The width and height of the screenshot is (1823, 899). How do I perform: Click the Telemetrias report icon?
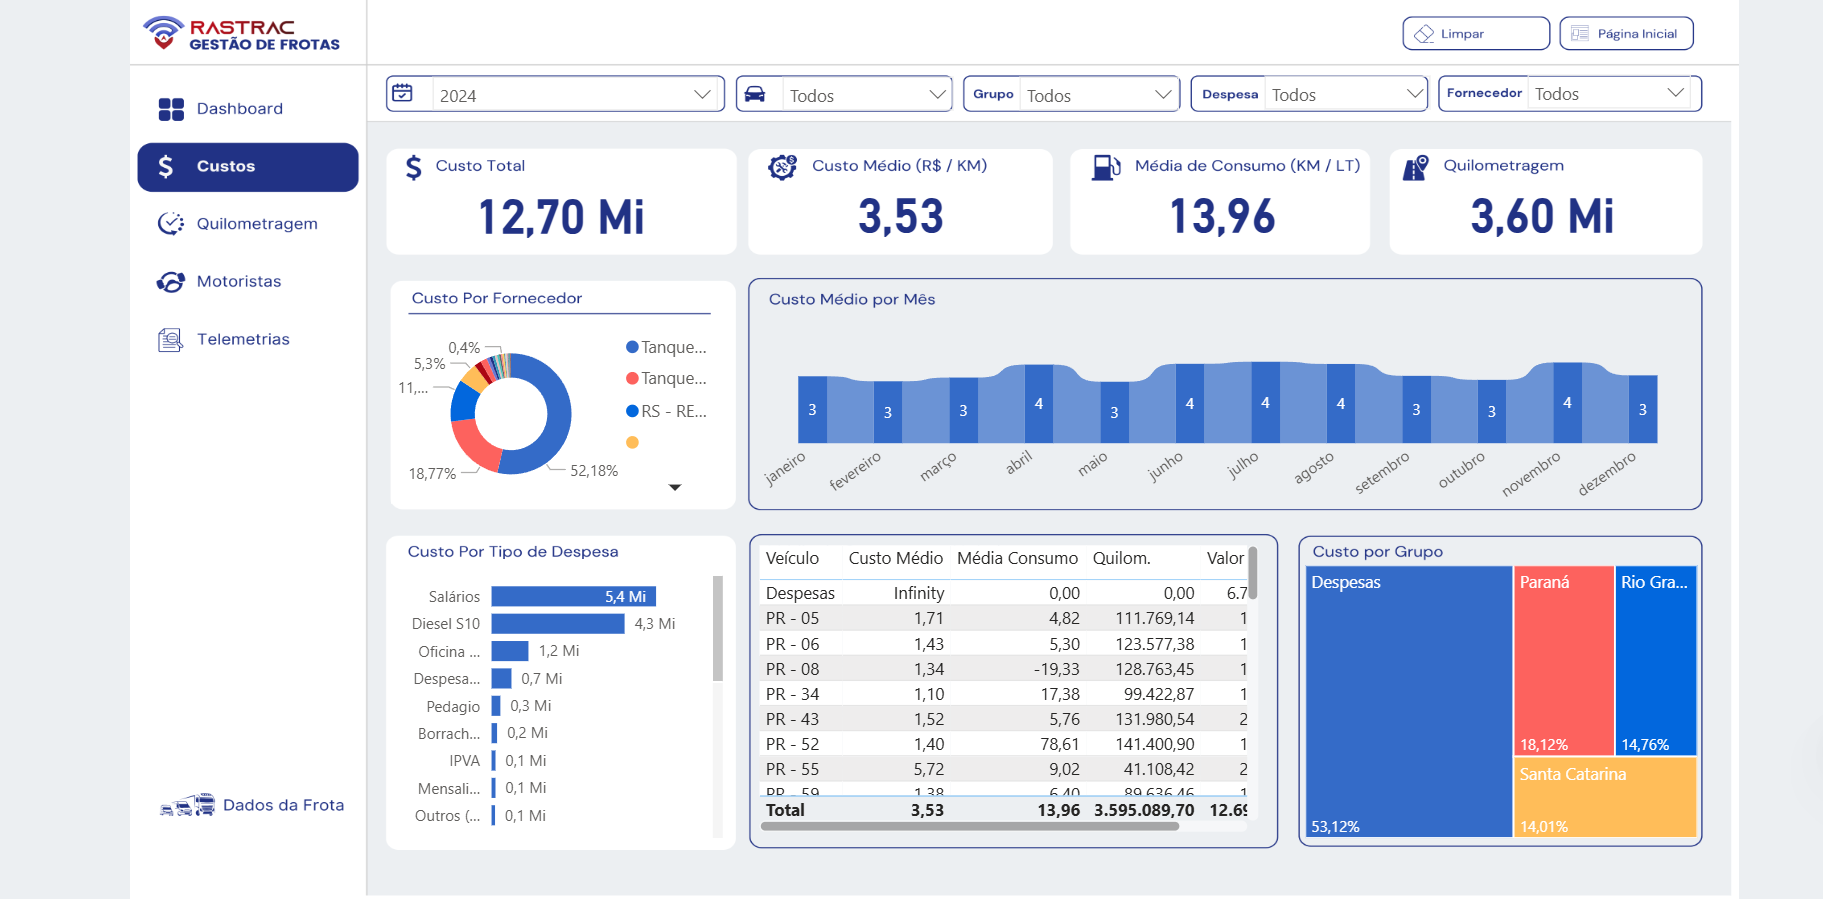171,340
